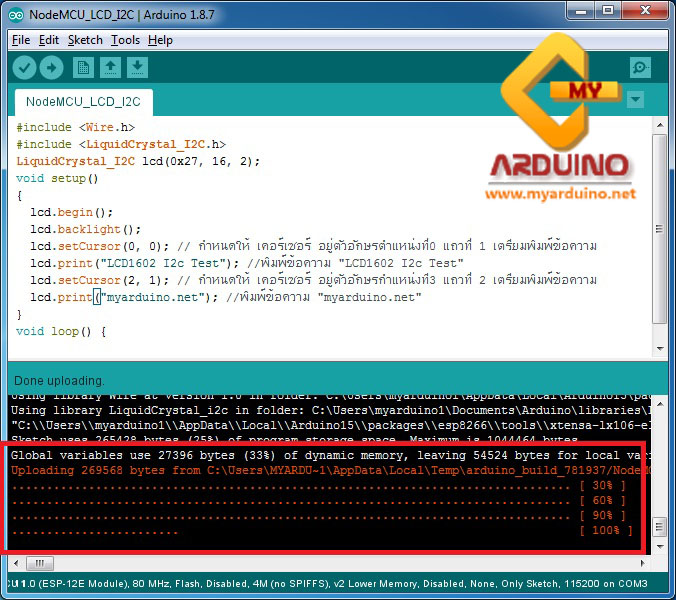Click the console scrollbar thumb

pyautogui.click(x=659, y=526)
